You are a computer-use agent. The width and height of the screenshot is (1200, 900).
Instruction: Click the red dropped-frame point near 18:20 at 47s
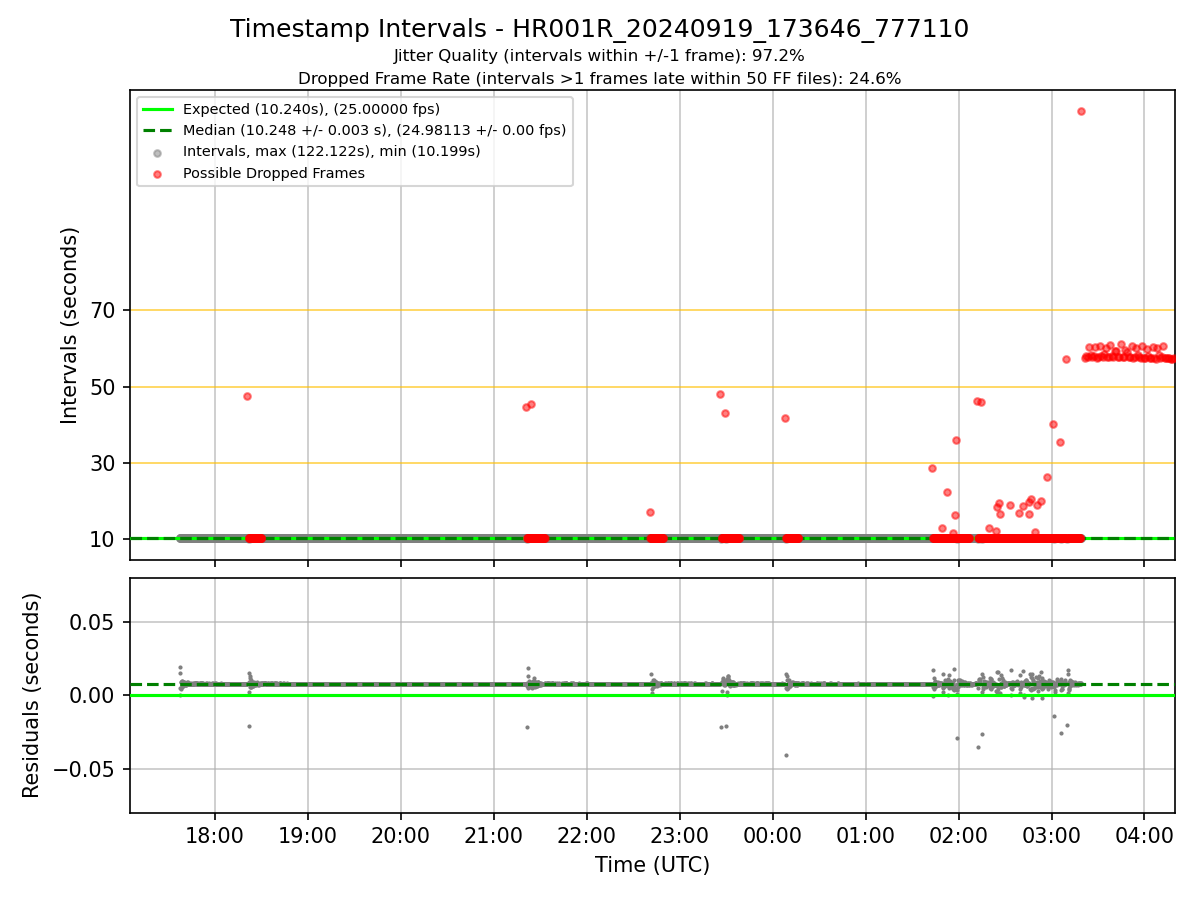point(247,396)
